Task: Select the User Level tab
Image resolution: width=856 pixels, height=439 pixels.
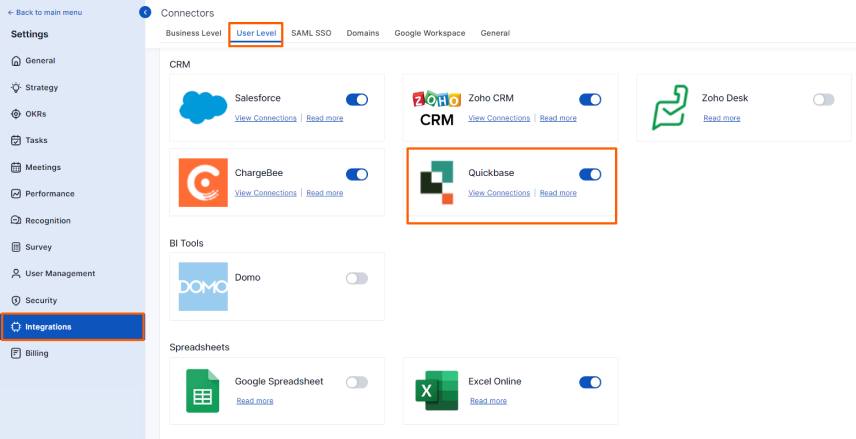Action: coord(256,33)
